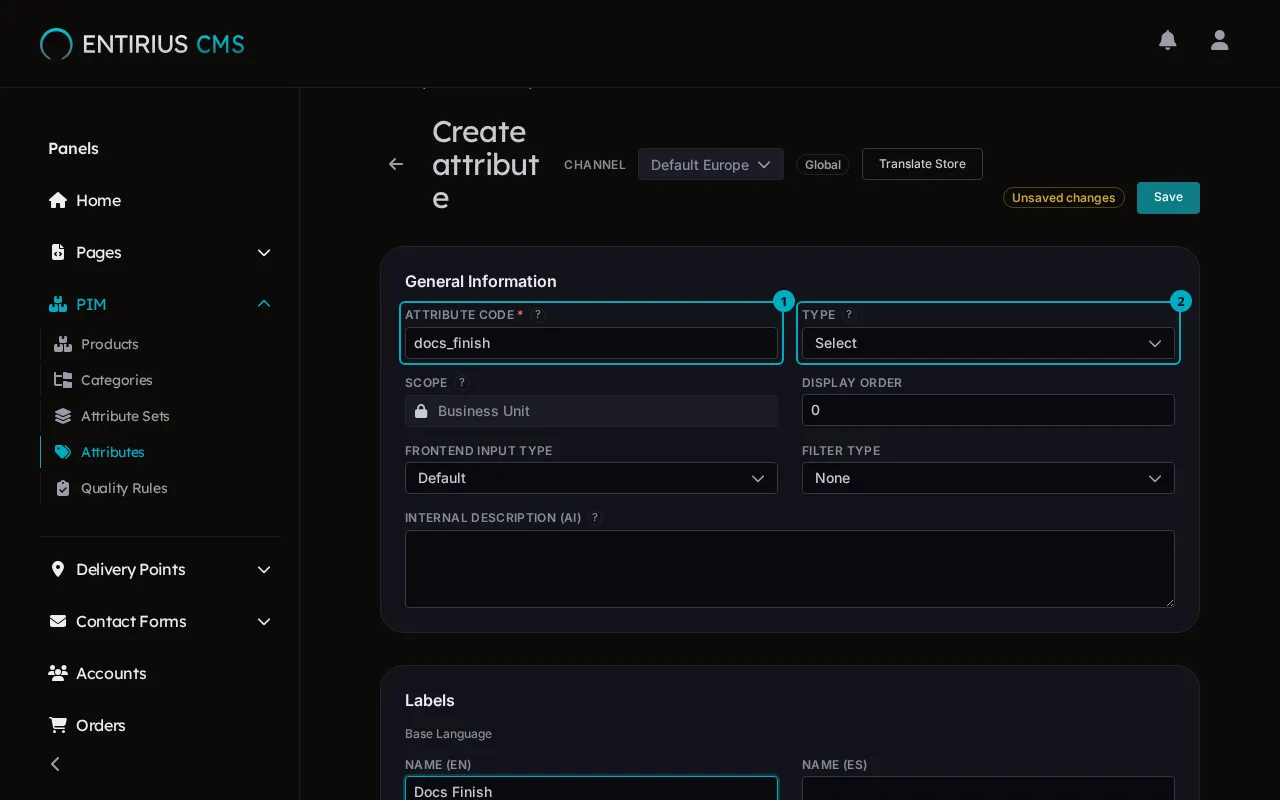Click the Global scope badge
1280x800 pixels.
coord(823,165)
